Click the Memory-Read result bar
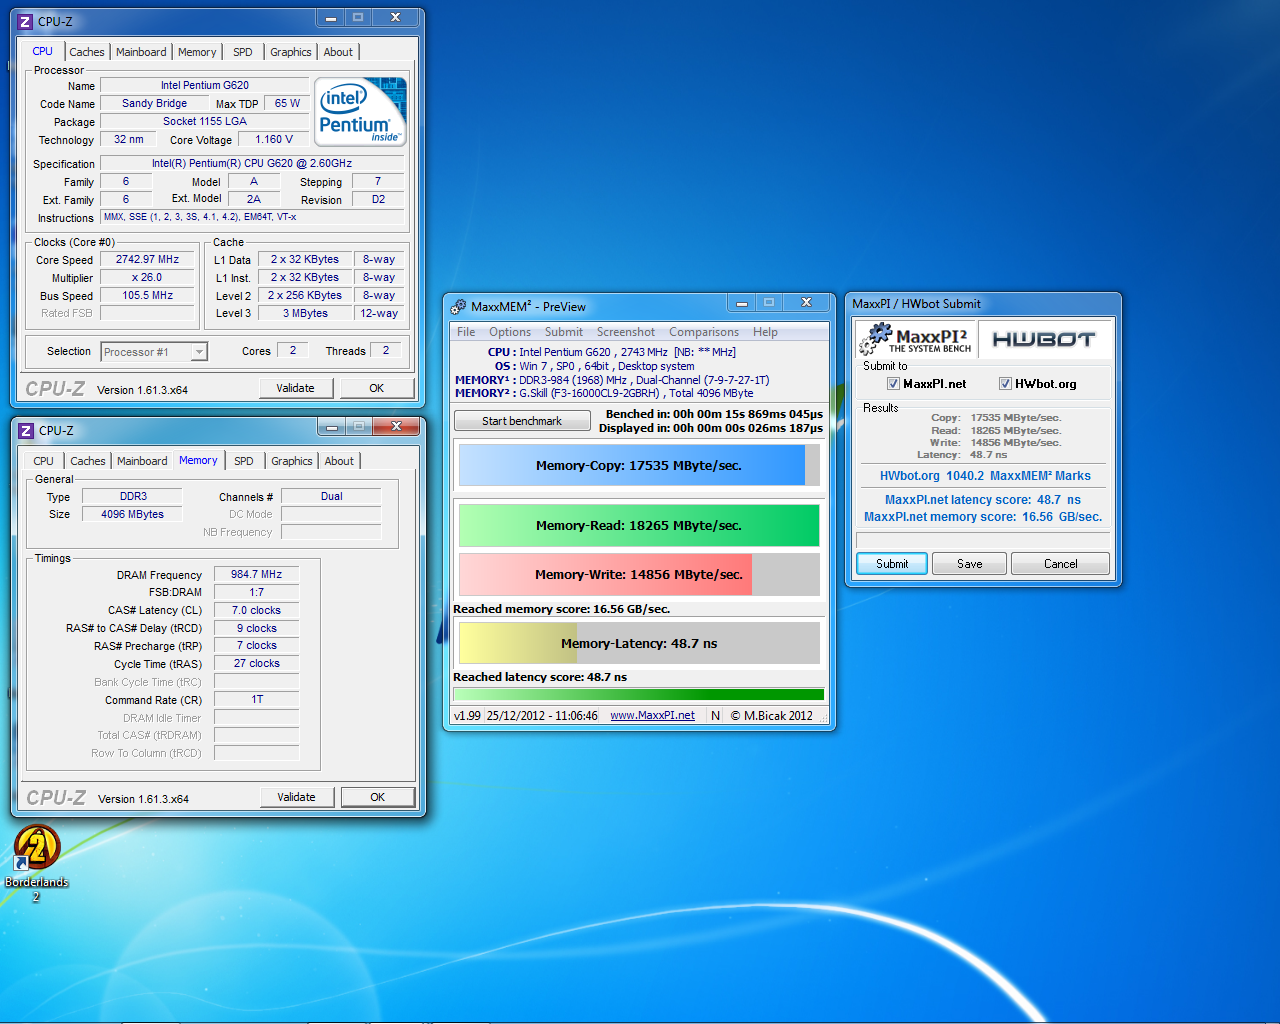The width and height of the screenshot is (1280, 1024). coord(639,525)
